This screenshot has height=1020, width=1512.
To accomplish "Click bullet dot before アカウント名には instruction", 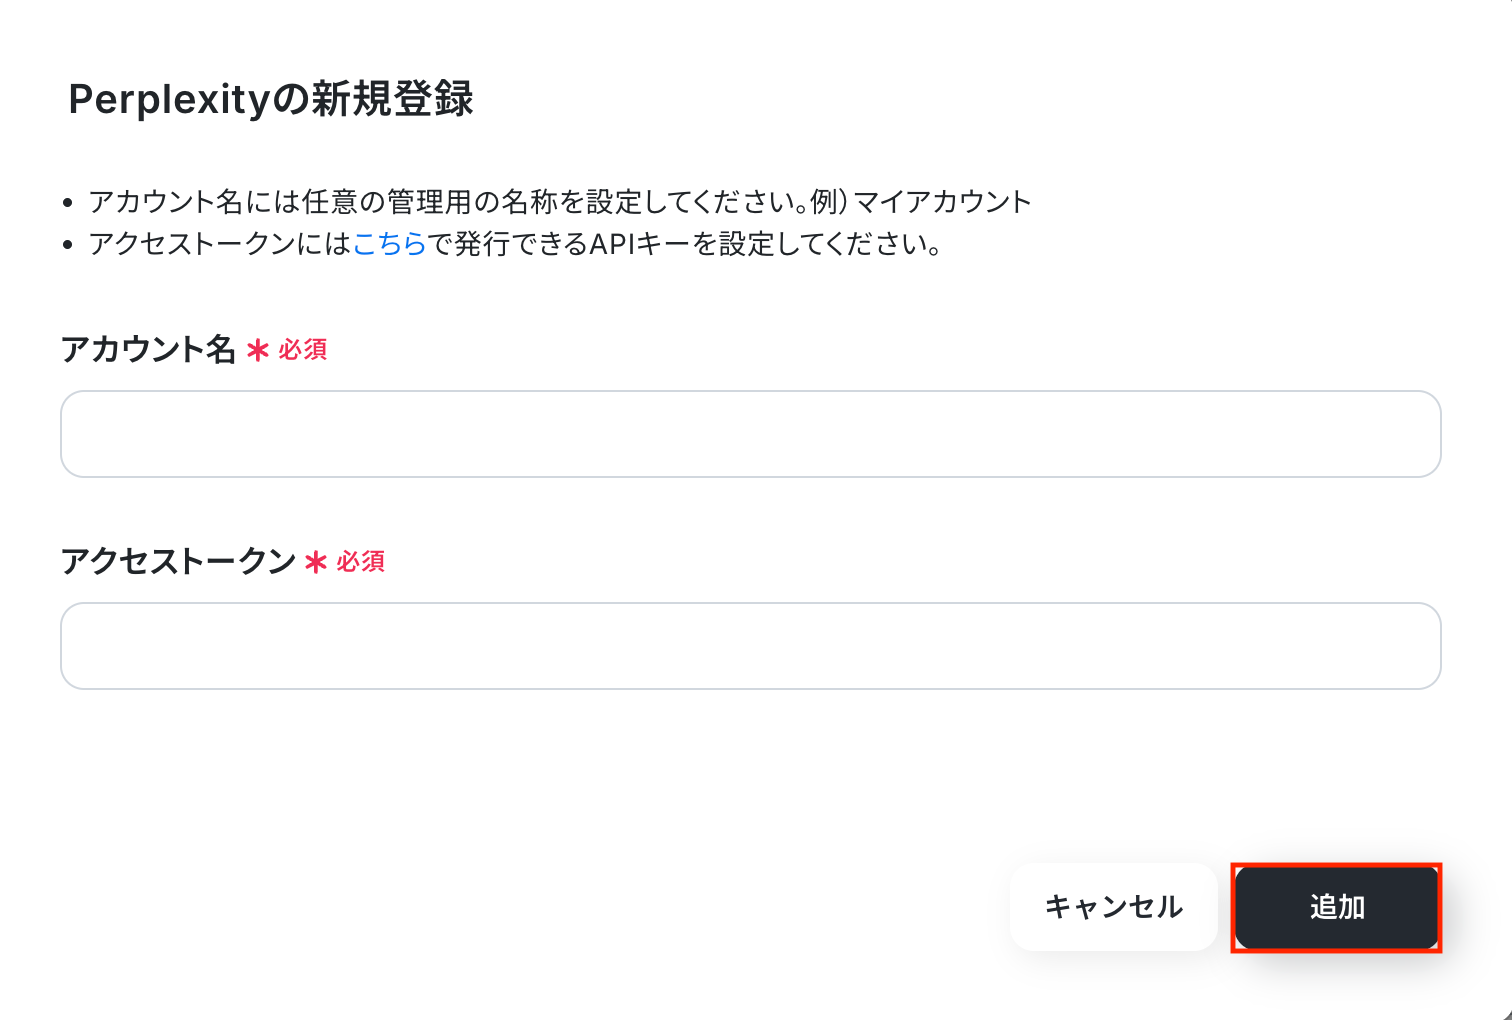I will [68, 203].
